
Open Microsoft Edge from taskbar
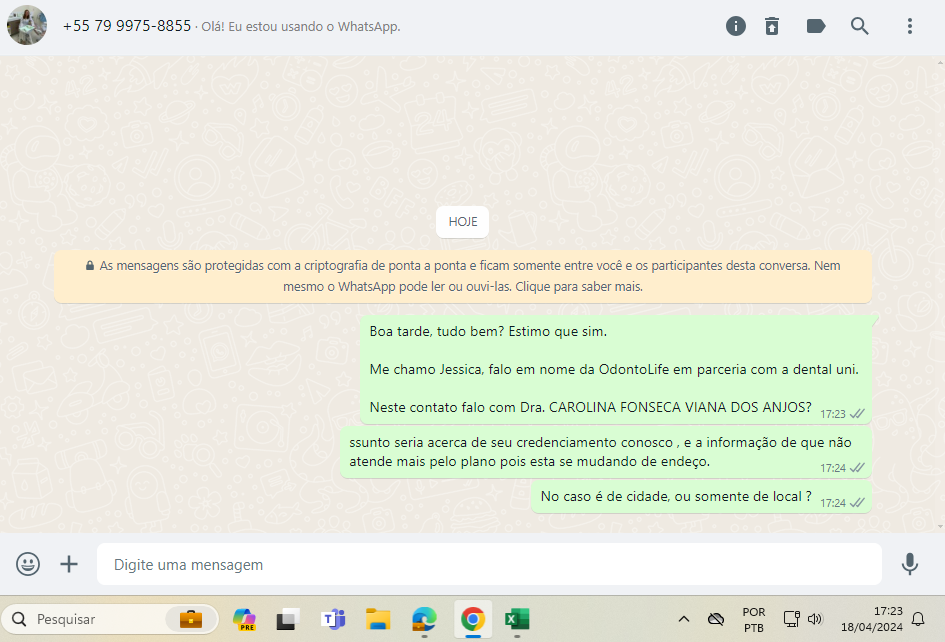pos(424,619)
